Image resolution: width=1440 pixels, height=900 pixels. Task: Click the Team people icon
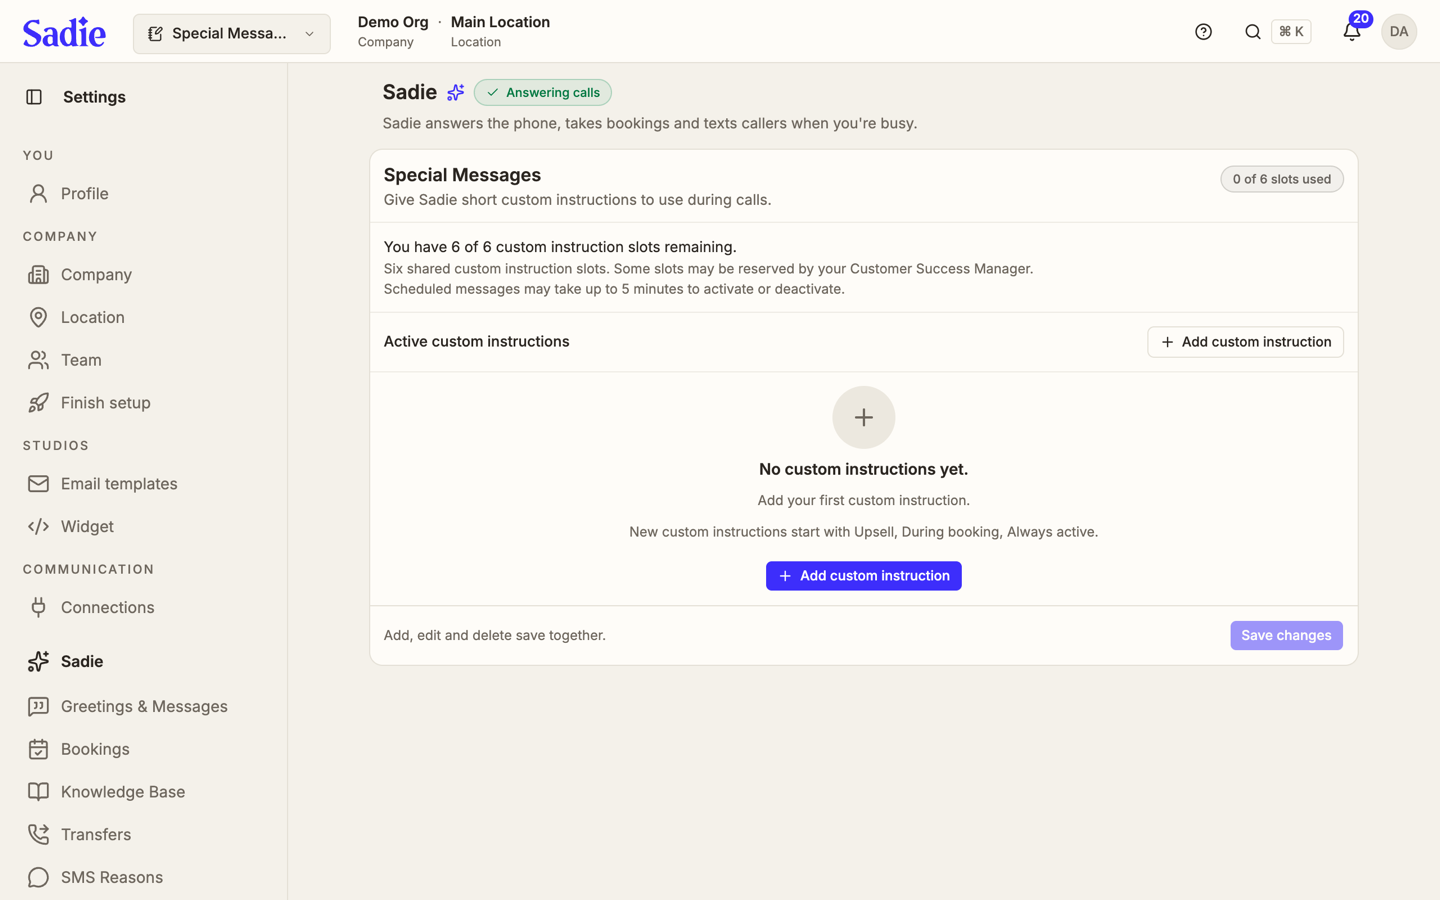[38, 360]
